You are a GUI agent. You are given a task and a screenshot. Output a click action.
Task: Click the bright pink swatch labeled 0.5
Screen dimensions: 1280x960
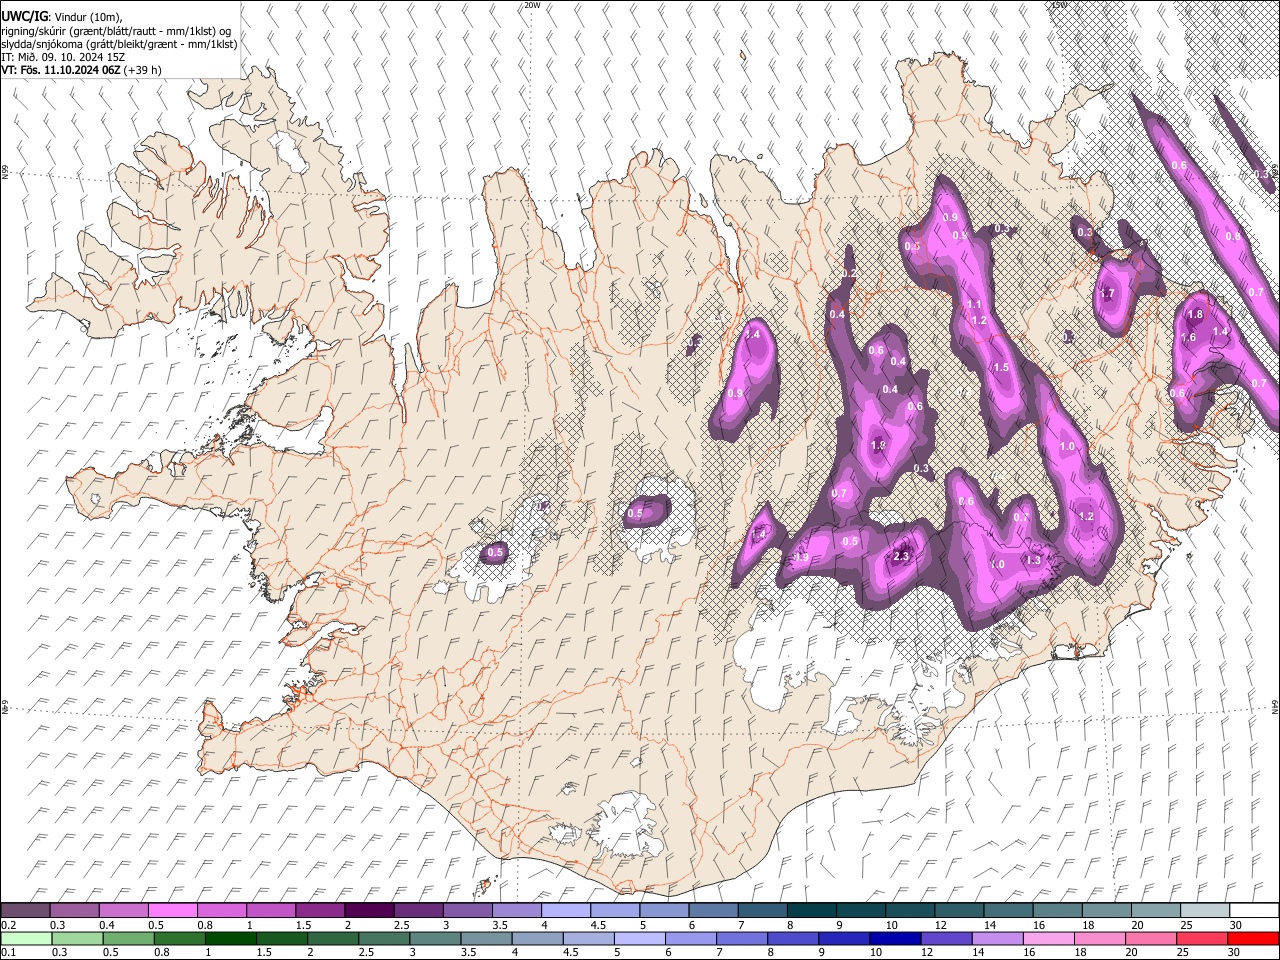(172, 910)
